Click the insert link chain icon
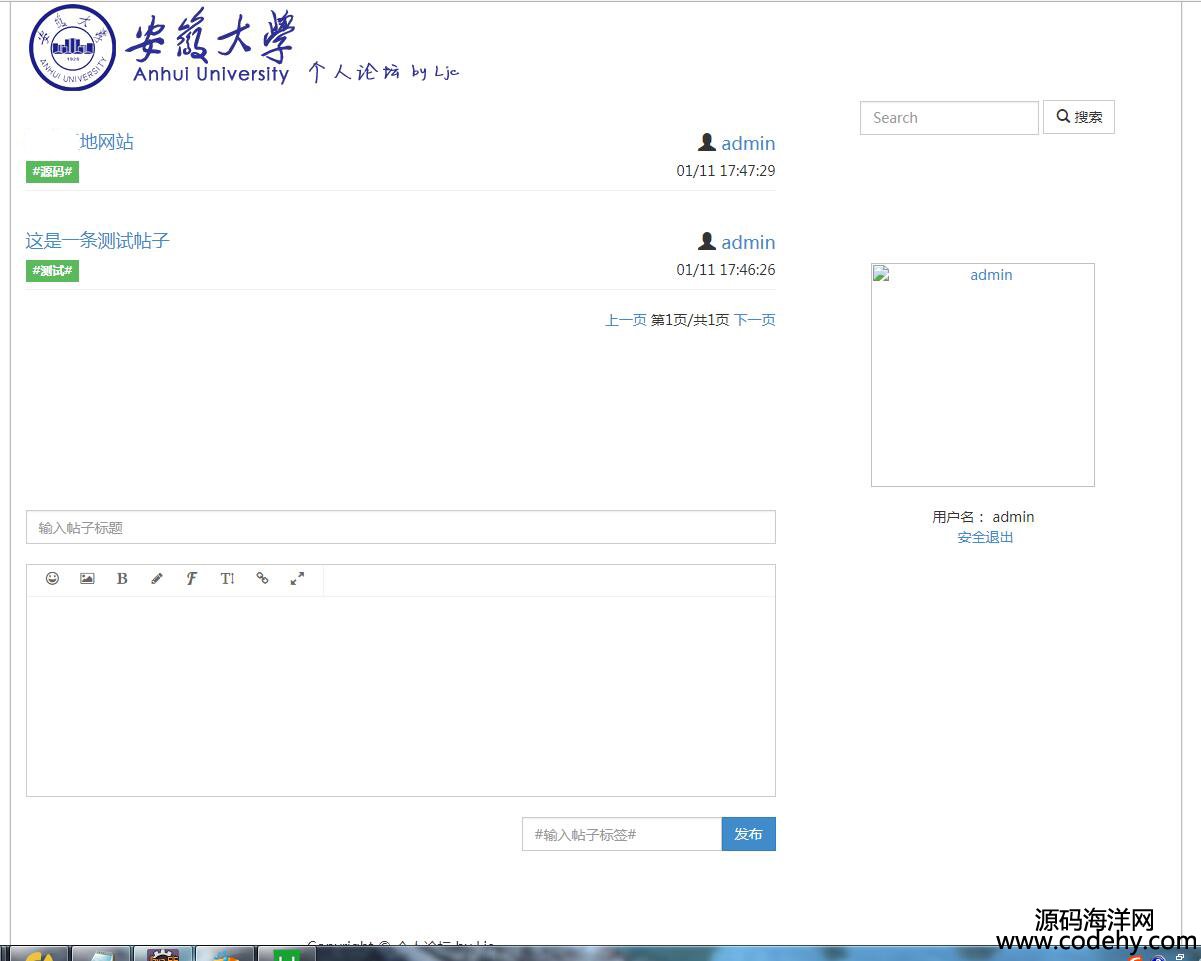Screen dimensions: 1201x961 tap(262, 579)
